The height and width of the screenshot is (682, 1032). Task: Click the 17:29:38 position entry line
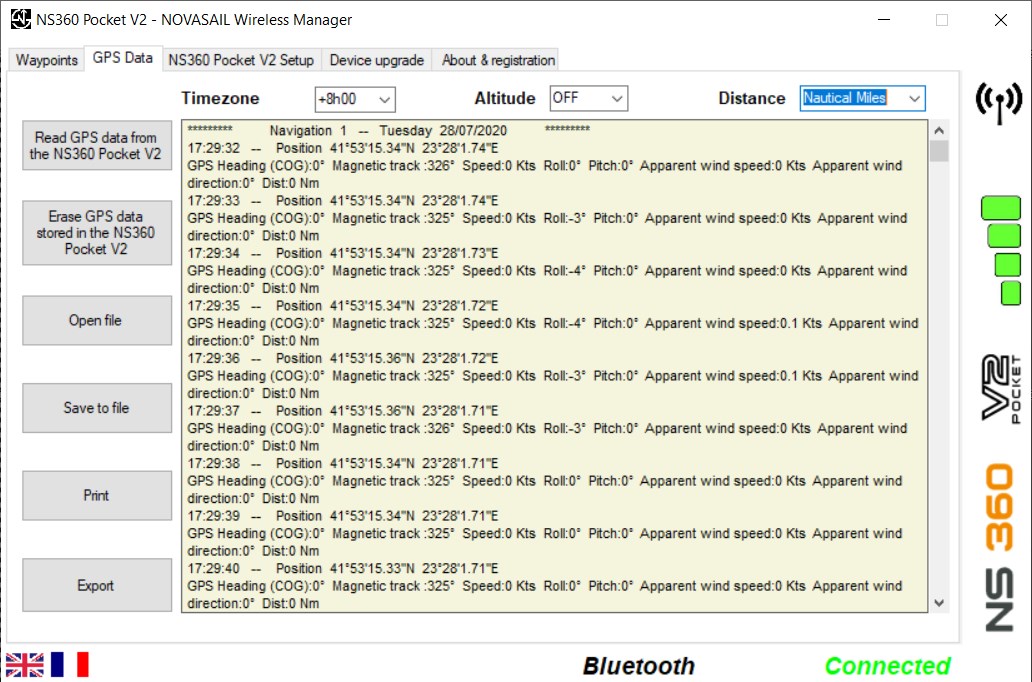coord(343,463)
